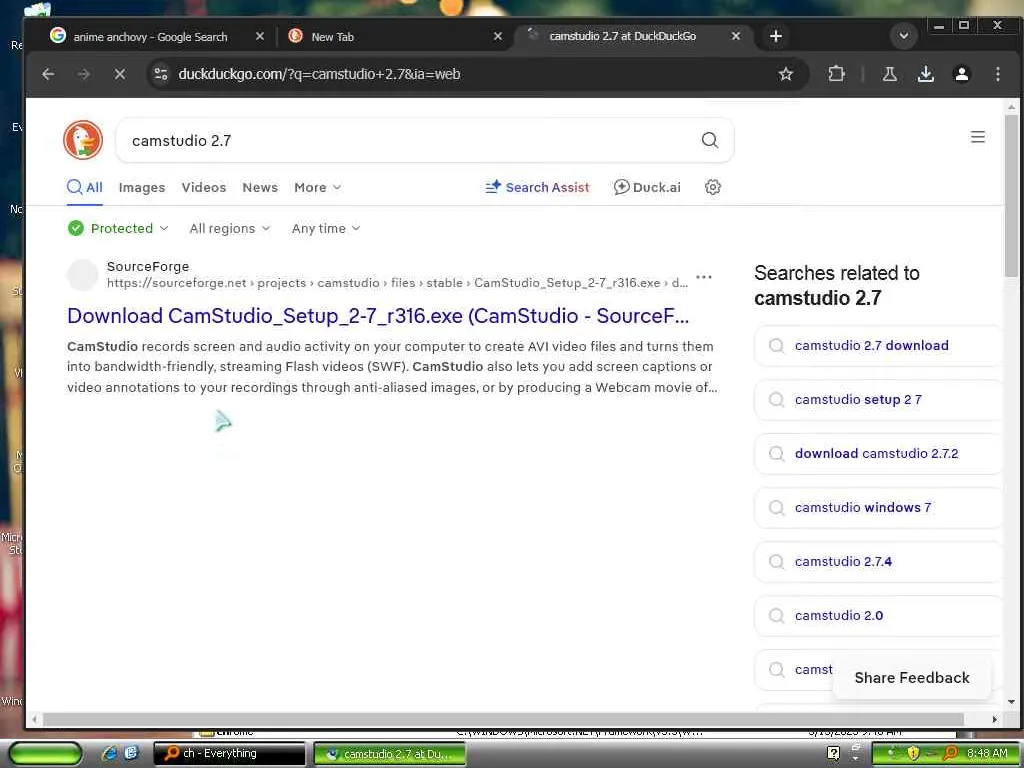
Task: Open the Chrome profile icon
Action: (961, 74)
